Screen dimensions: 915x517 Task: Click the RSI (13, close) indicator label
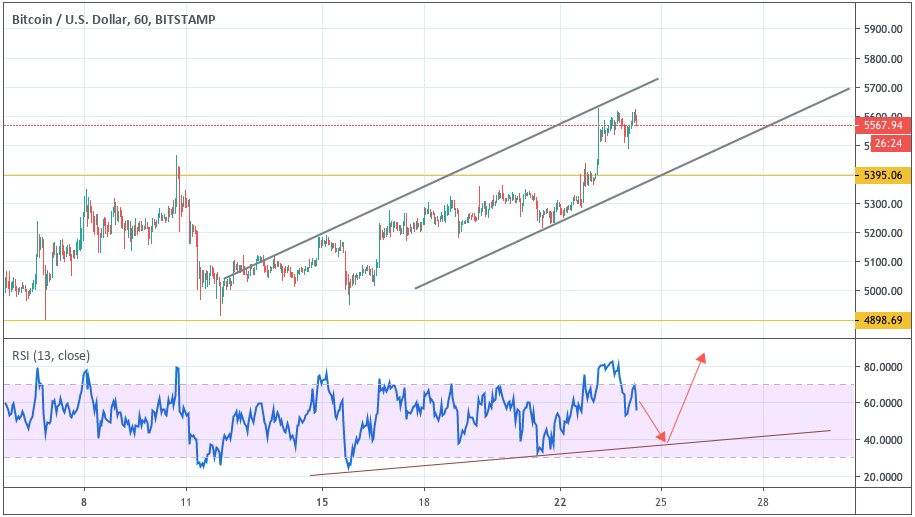pyautogui.click(x=51, y=355)
